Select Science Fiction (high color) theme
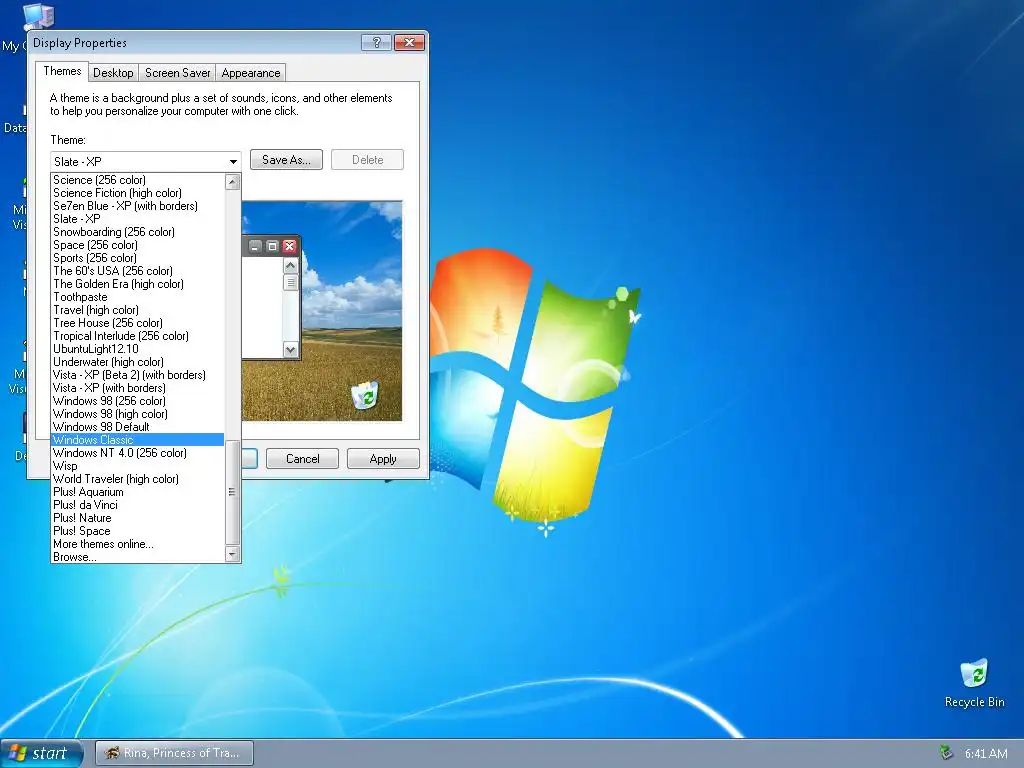1024x768 pixels. [x=138, y=193]
